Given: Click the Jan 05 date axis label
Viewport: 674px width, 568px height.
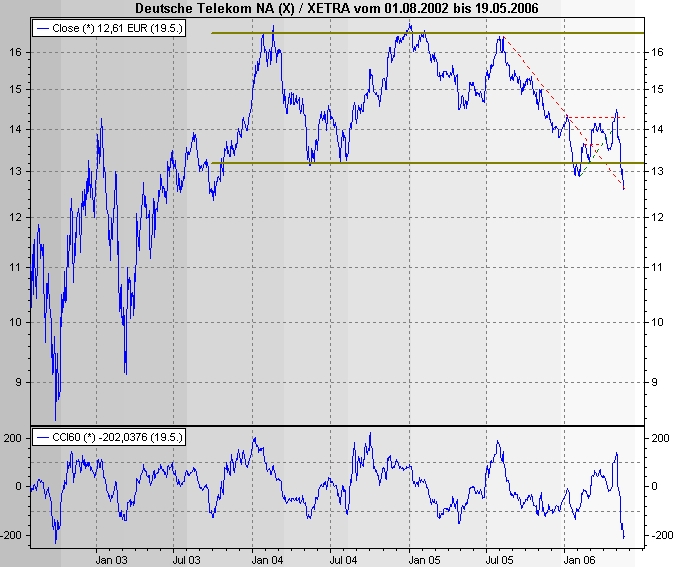Looking at the screenshot, I should 424,559.
